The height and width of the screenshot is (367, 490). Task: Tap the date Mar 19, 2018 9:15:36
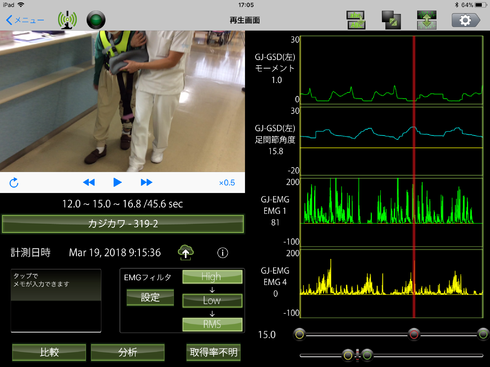coord(115,253)
